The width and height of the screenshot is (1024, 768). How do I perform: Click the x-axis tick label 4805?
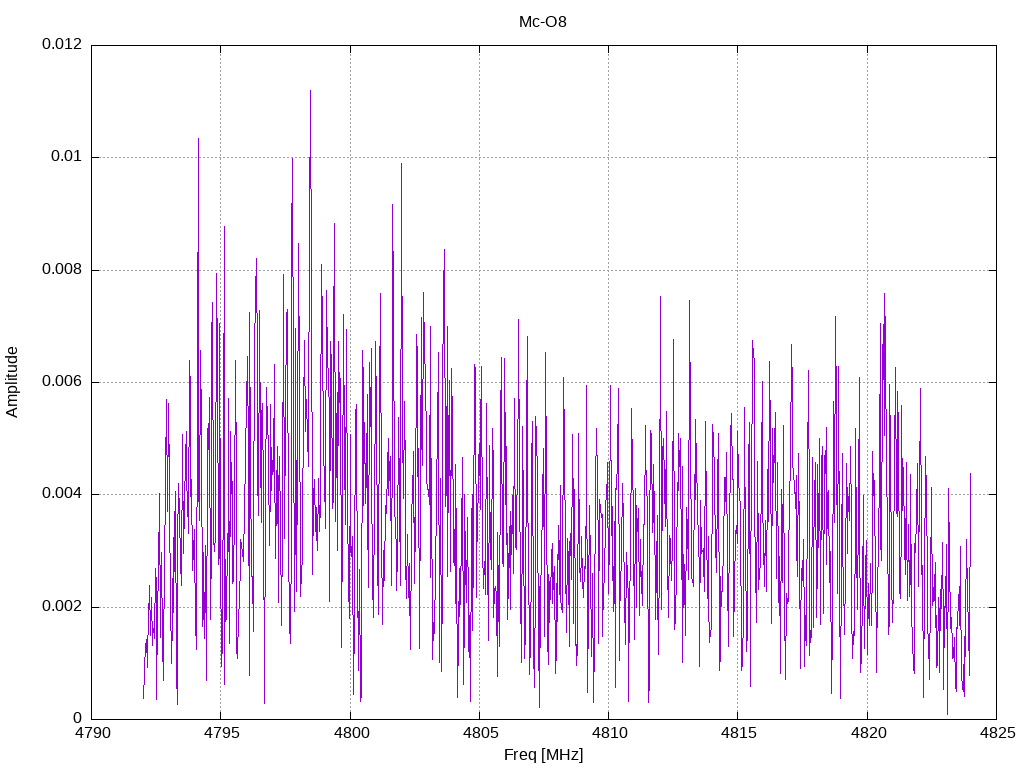[x=480, y=733]
